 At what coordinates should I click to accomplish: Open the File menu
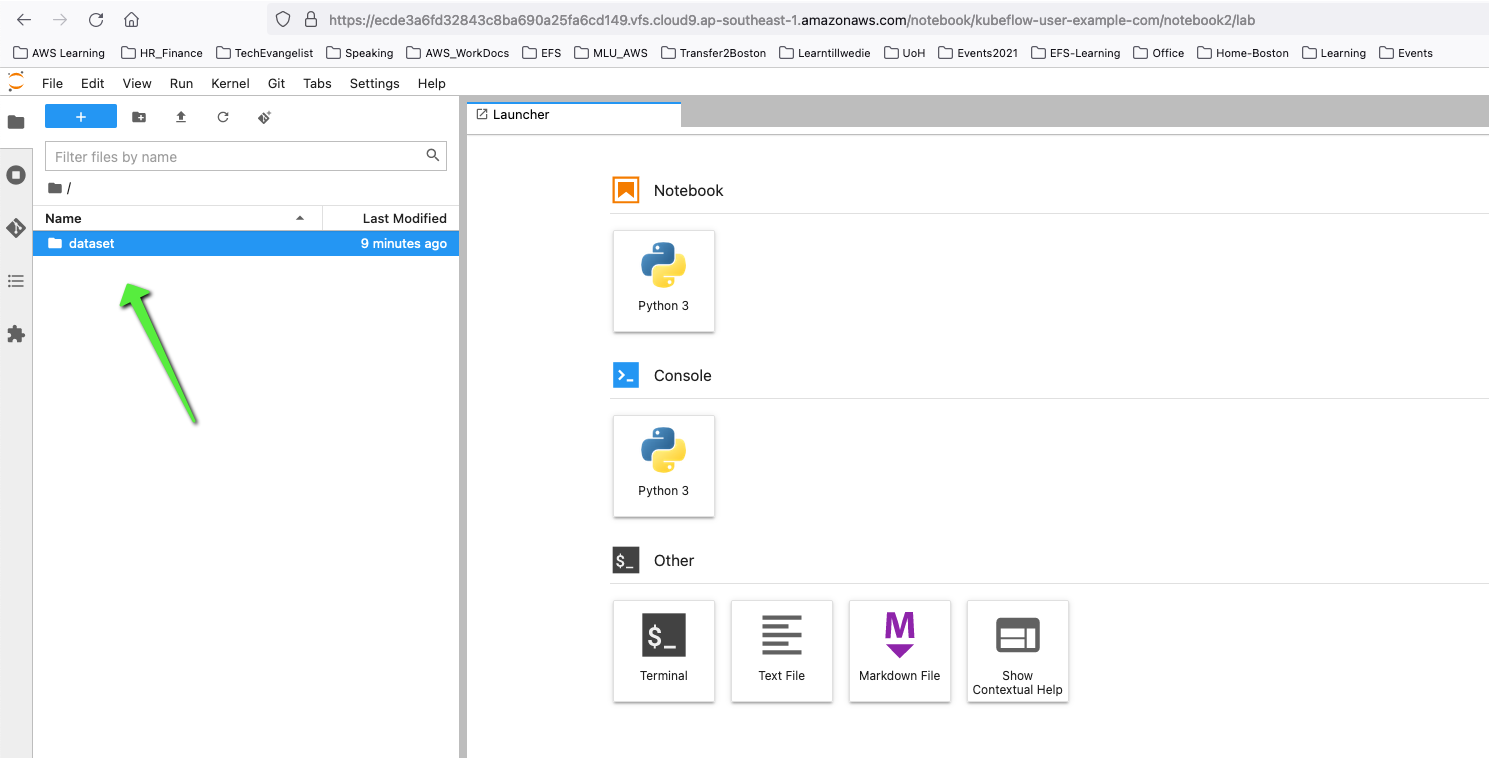click(53, 83)
